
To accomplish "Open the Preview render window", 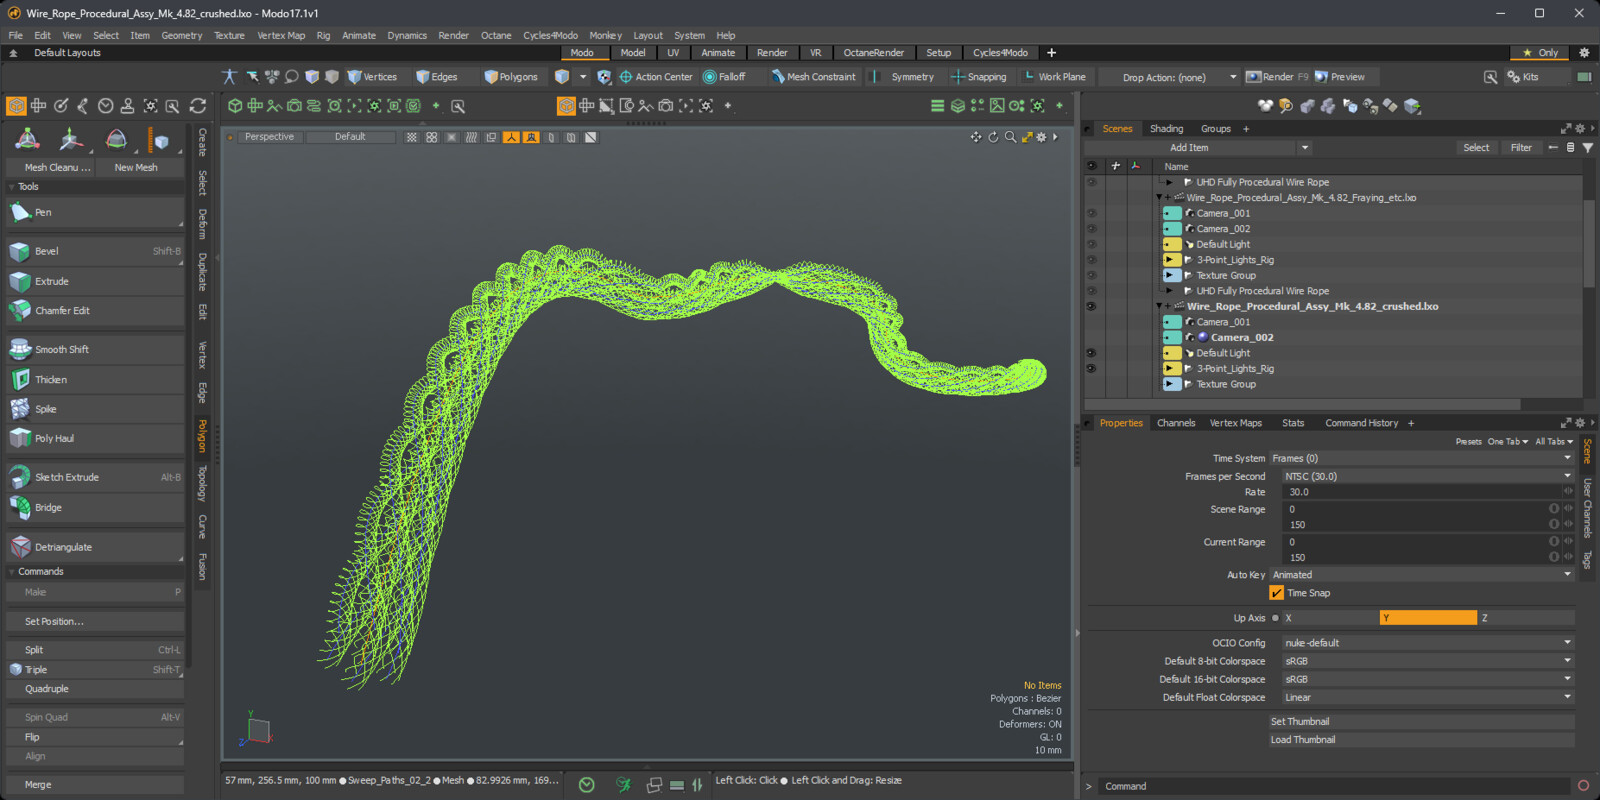I will [x=1340, y=77].
